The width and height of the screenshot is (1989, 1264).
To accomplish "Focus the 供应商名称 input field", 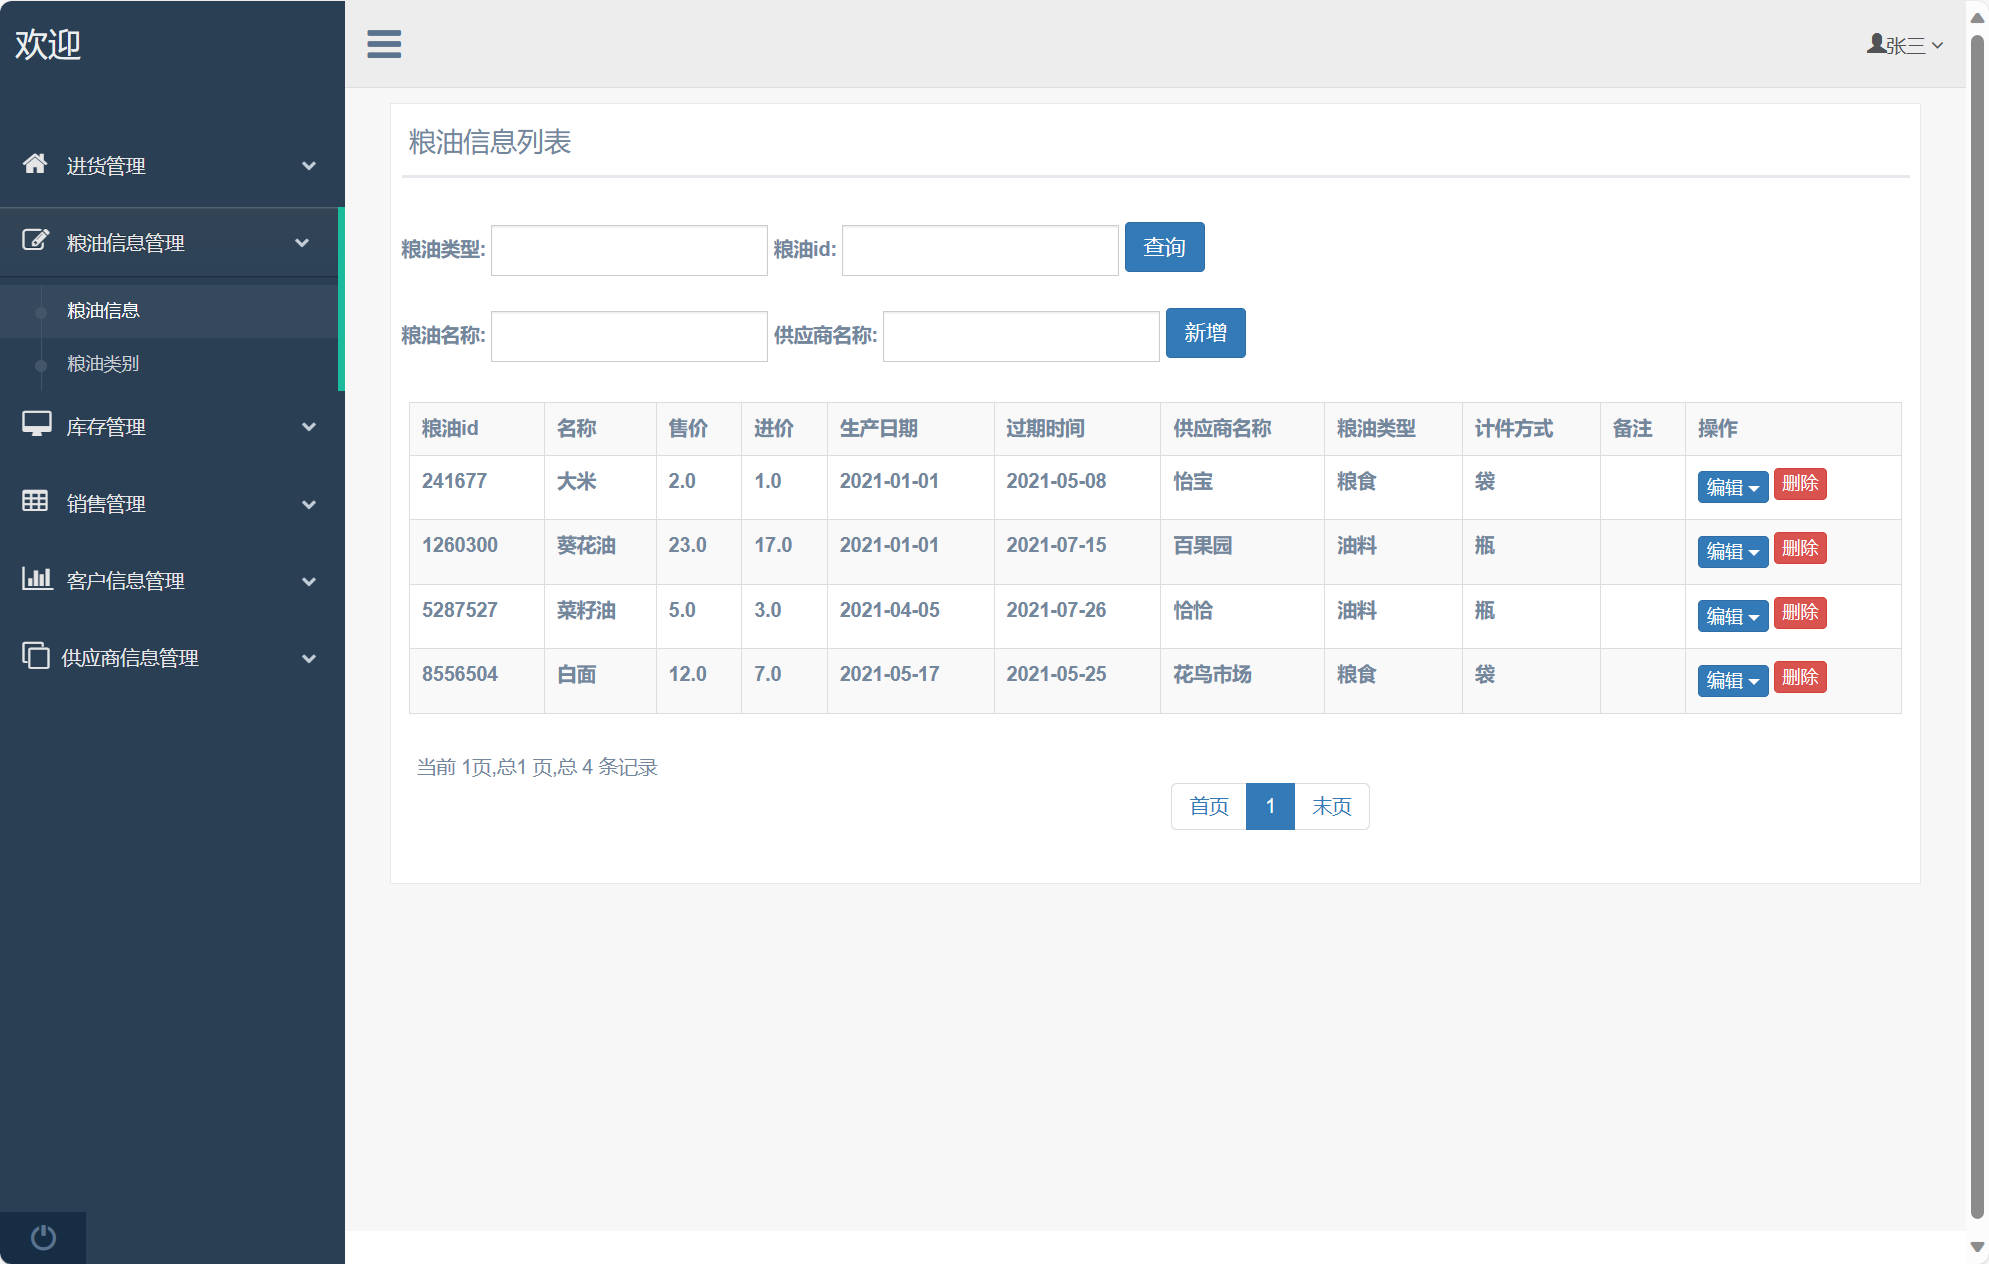I will (1020, 336).
